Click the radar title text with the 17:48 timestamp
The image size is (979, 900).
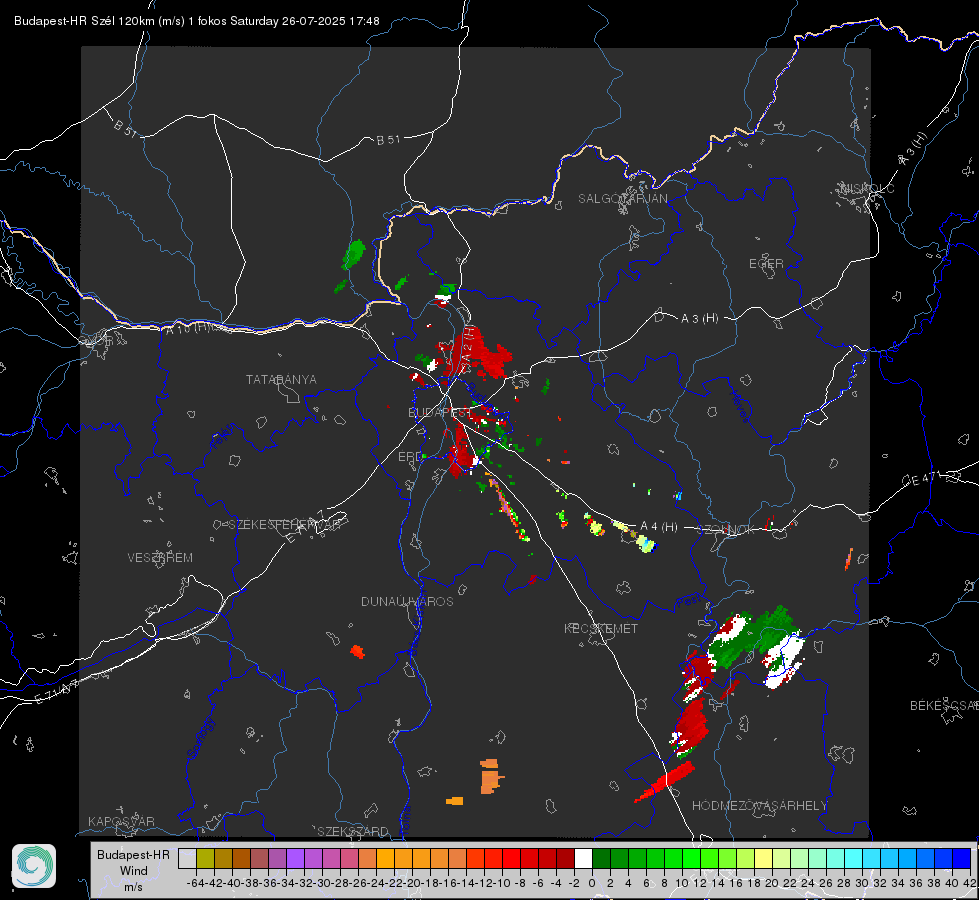(197, 21)
